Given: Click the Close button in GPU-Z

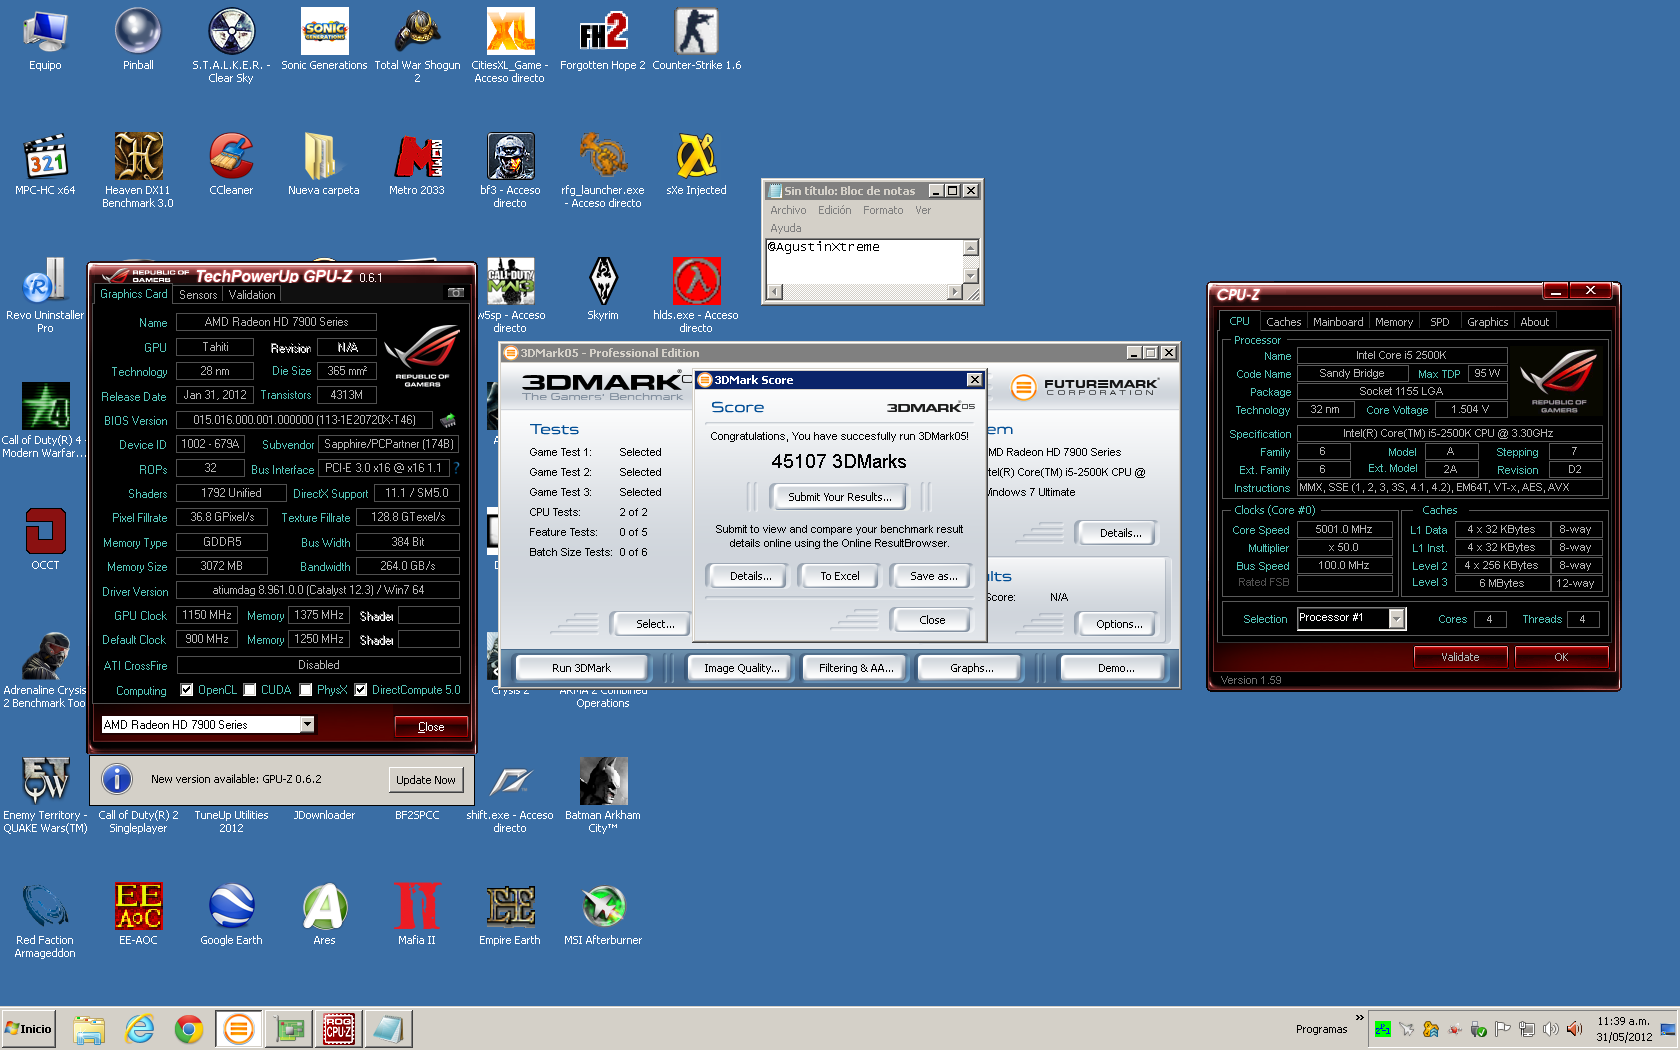Looking at the screenshot, I should 431,727.
